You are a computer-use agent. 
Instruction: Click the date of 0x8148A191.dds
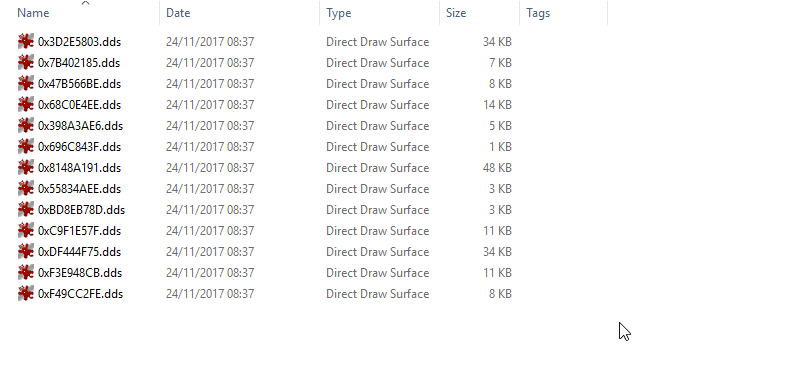(x=210, y=168)
